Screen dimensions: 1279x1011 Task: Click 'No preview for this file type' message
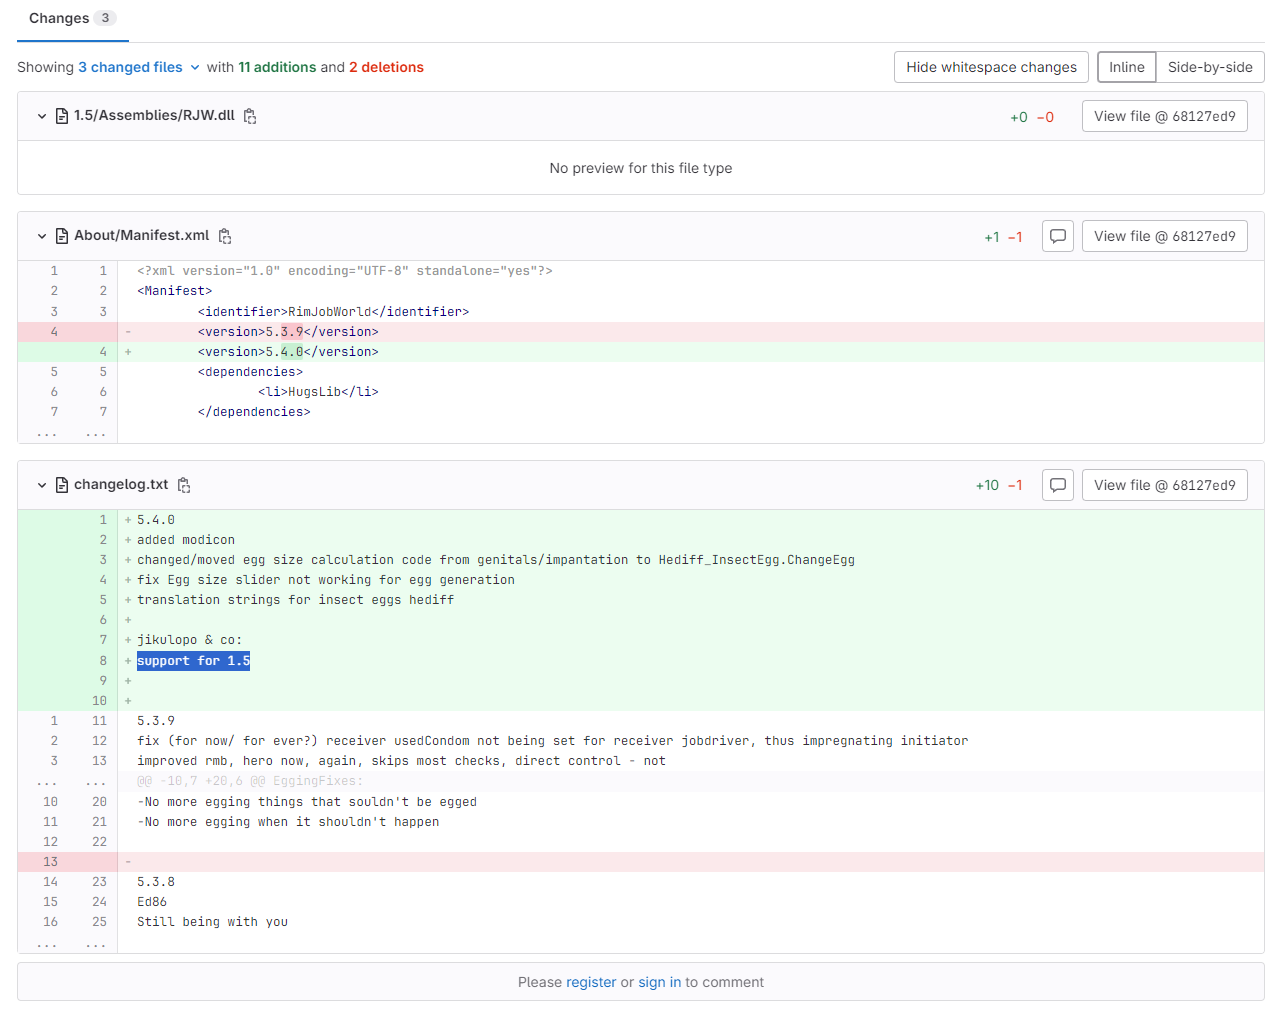click(641, 168)
